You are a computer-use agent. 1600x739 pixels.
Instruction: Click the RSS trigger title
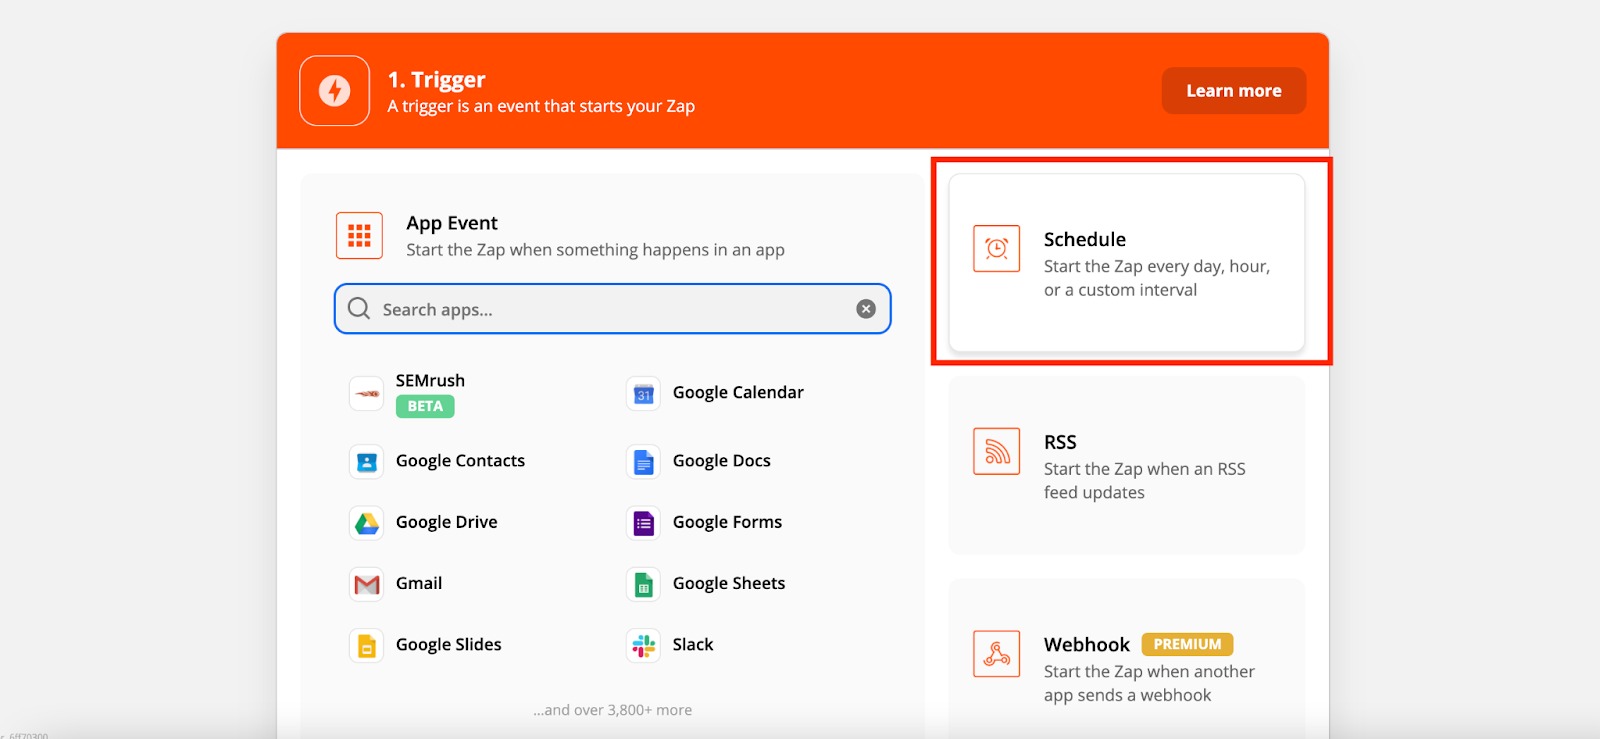(x=1060, y=442)
